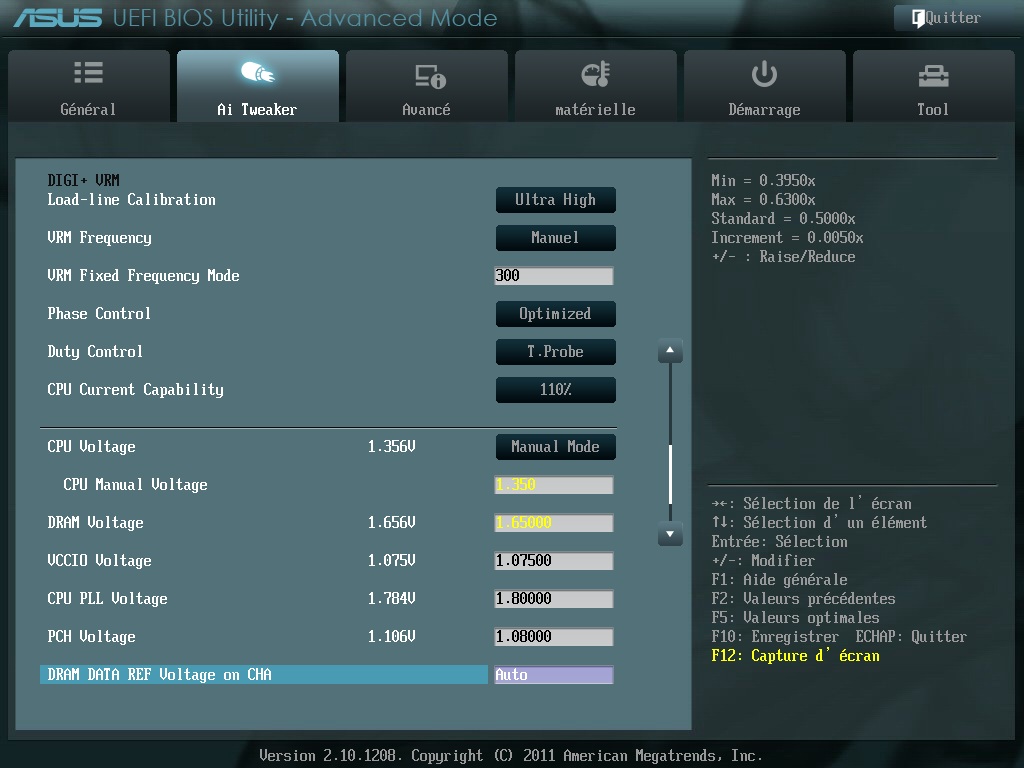Select the CPU Manual Voltage field
Viewport: 1024px width, 768px height.
tap(553, 485)
